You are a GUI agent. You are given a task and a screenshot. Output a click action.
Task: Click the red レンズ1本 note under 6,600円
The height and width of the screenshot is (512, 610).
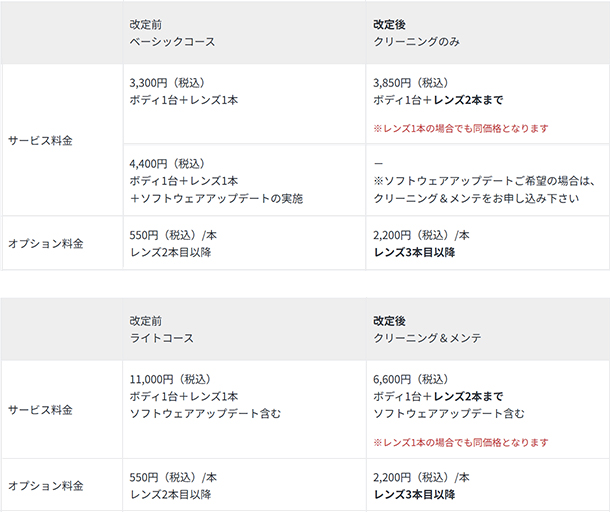point(460,442)
